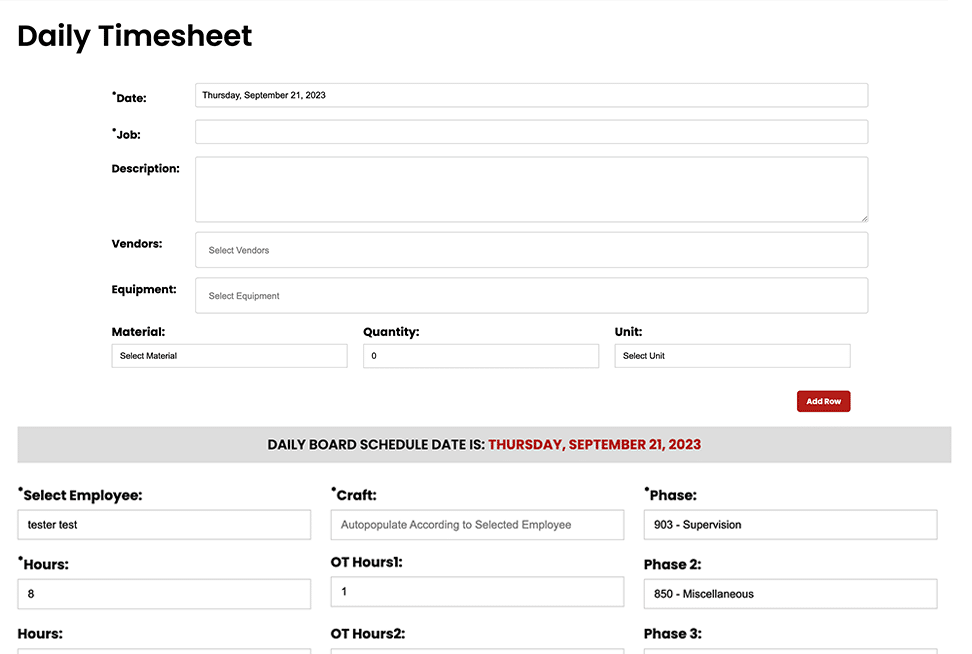The width and height of the screenshot is (972, 654).
Task: Click inside the Description text area
Action: [531, 189]
